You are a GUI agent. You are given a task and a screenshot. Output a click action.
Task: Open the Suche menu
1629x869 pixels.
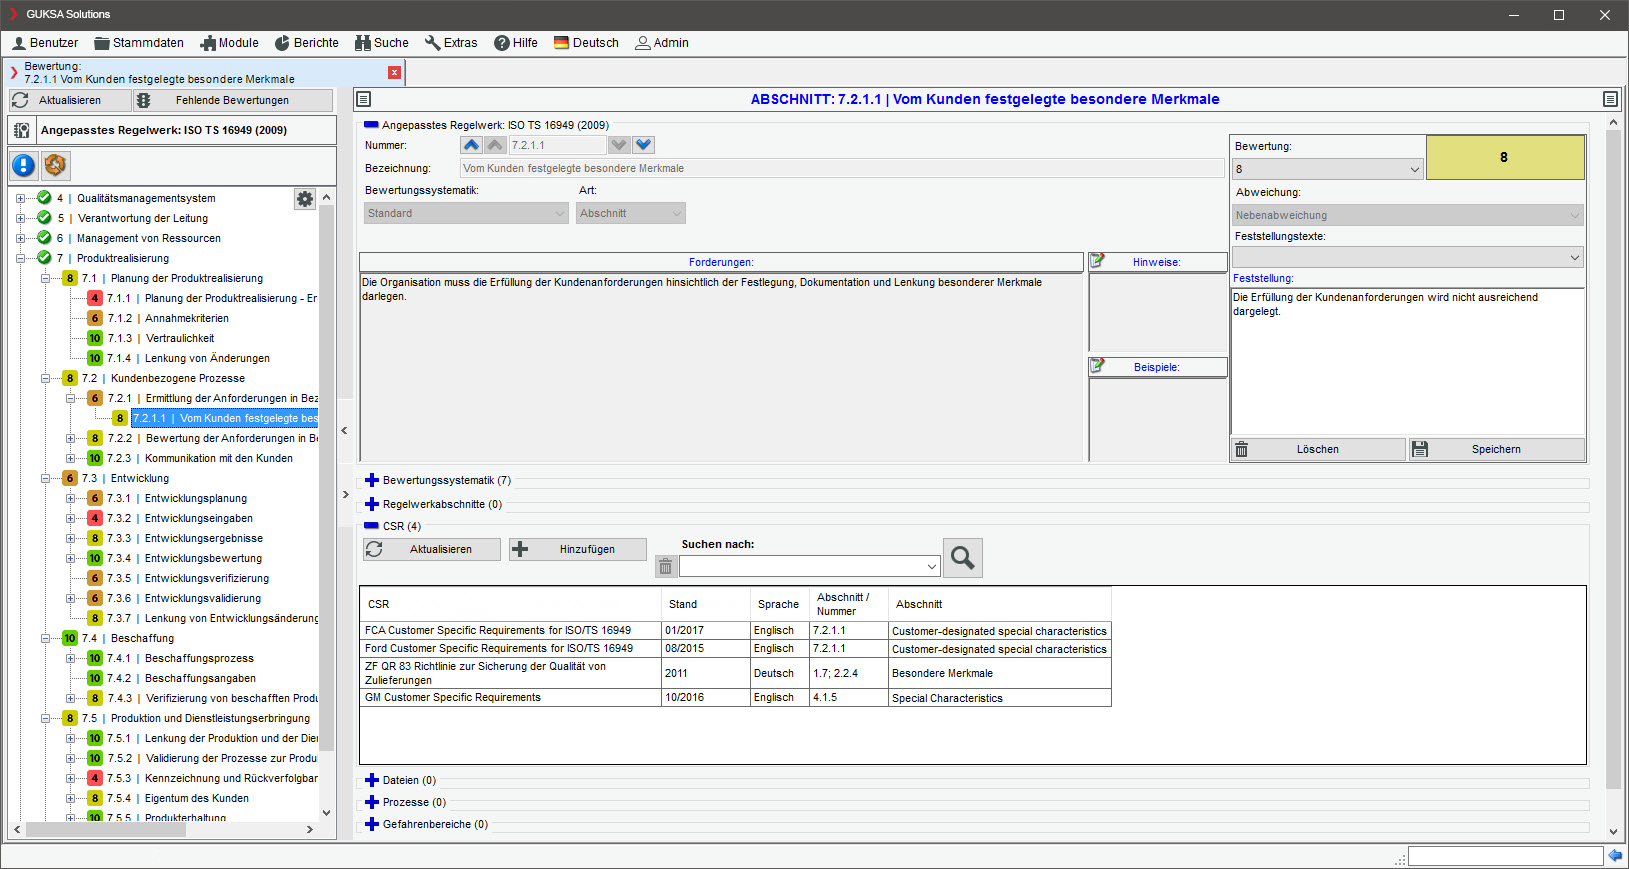point(382,43)
